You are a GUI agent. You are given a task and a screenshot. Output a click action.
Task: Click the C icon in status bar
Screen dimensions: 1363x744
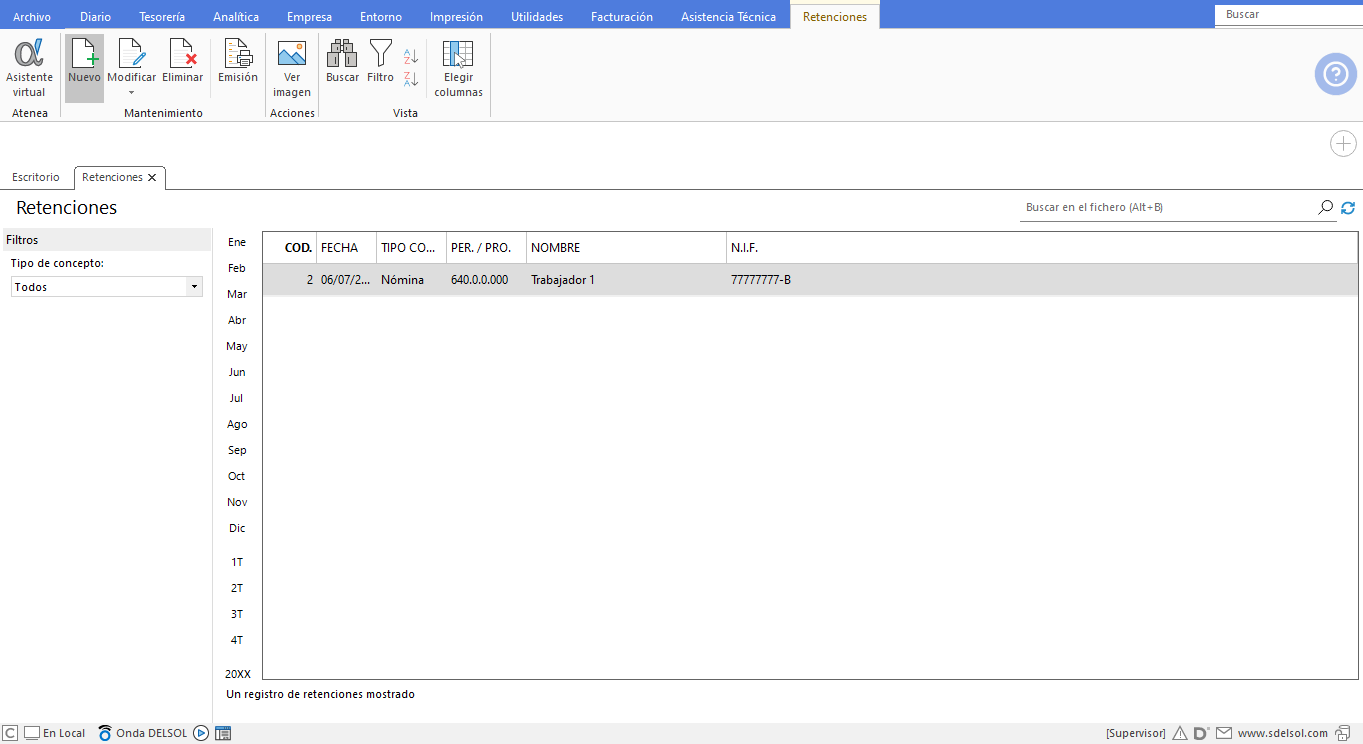[x=10, y=733]
